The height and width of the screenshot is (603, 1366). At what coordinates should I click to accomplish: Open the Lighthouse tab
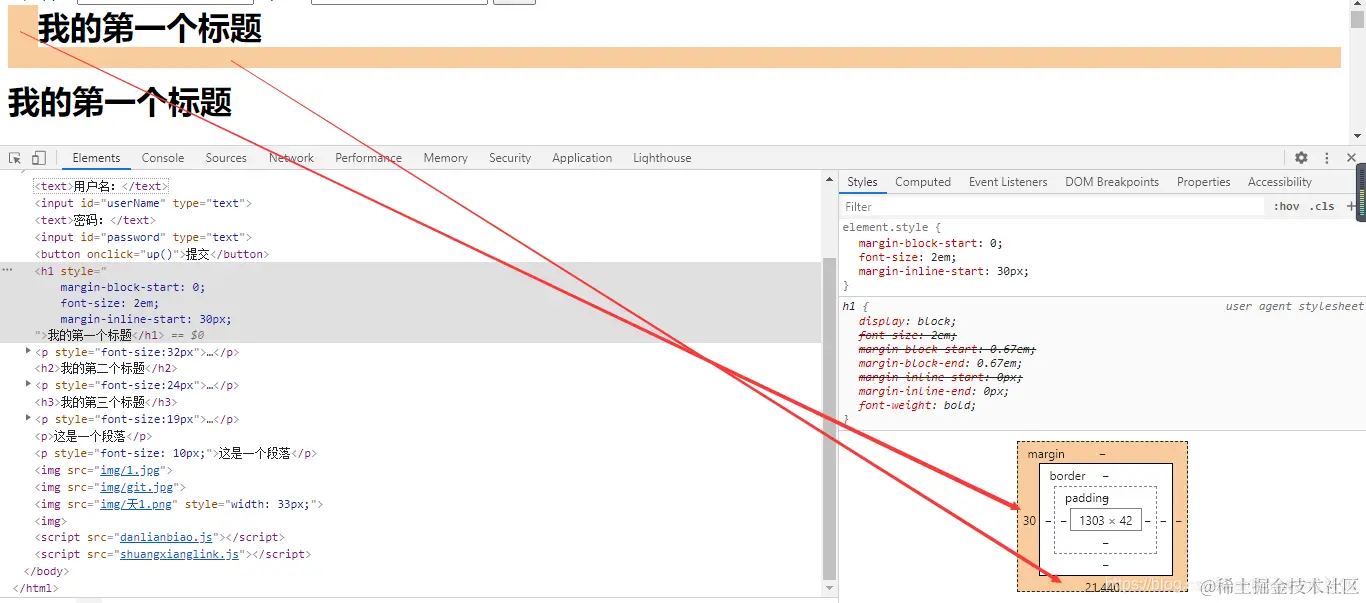[662, 158]
